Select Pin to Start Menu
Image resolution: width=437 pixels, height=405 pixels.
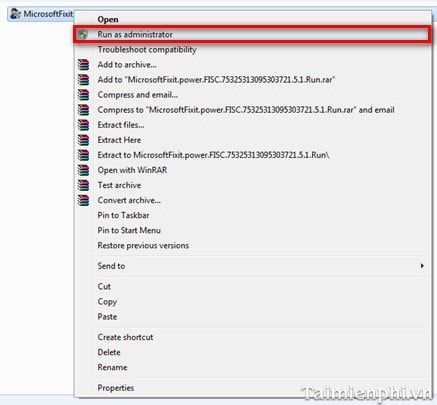129,230
